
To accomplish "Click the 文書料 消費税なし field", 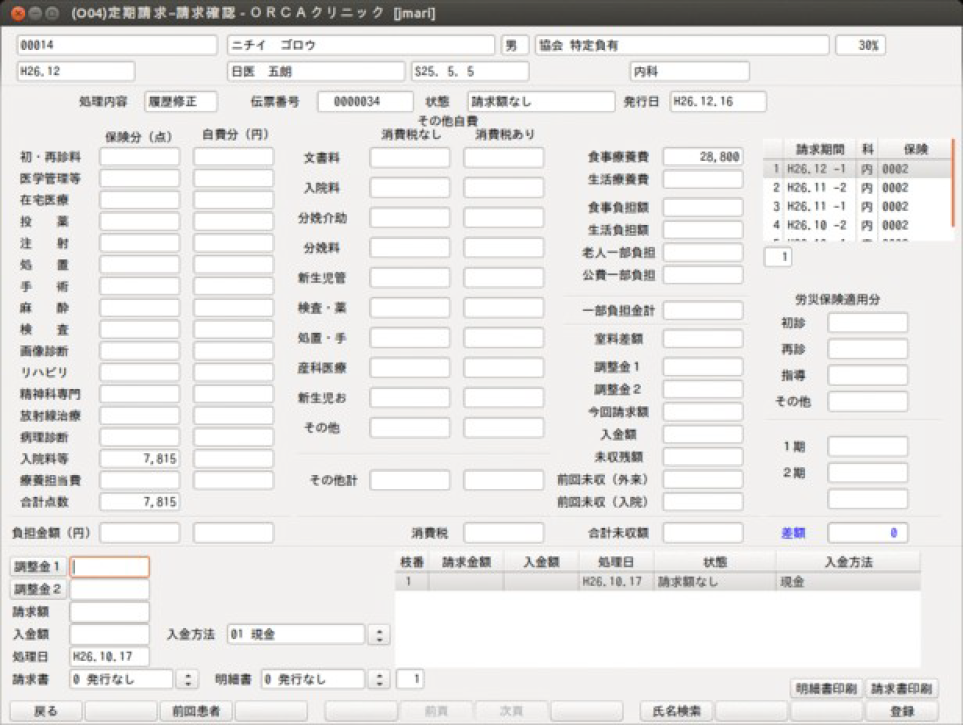I will click(410, 157).
